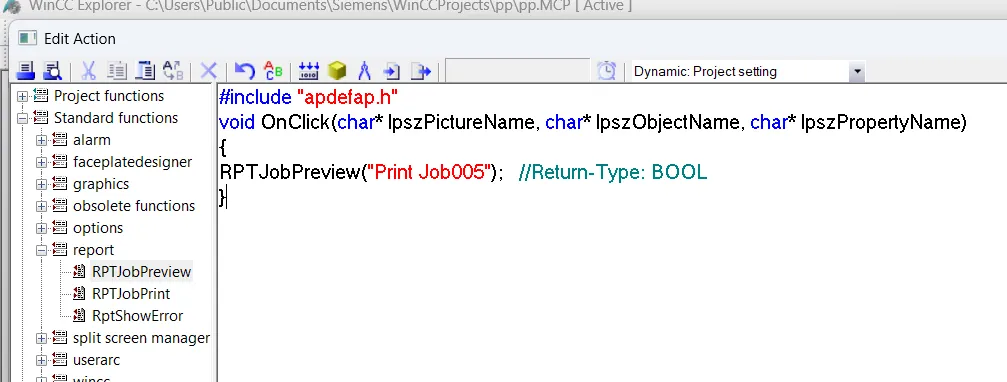Click RPTJobPreview call in the code
Screen dimensions: 1007x382
tap(290, 172)
